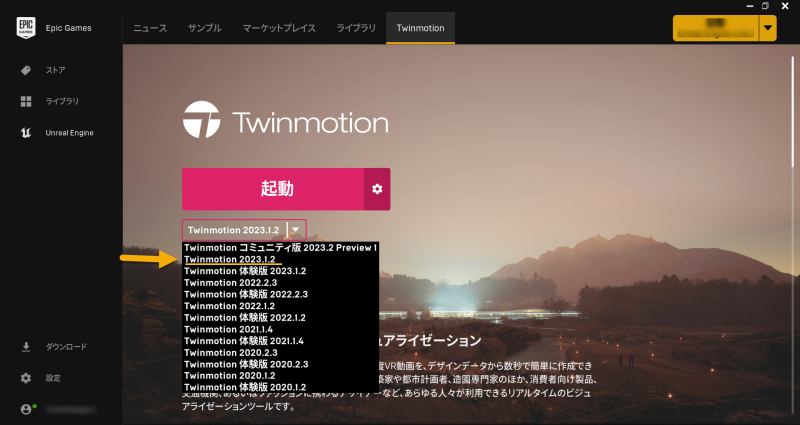This screenshot has width=800, height=425.
Task: Click the restore window button
Action: [x=765, y=6]
